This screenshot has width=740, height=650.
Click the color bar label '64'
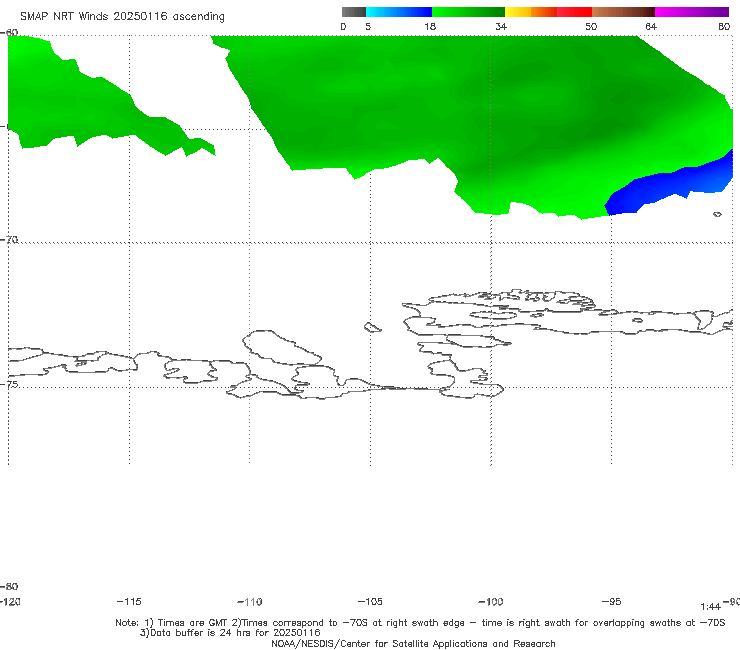(651, 26)
